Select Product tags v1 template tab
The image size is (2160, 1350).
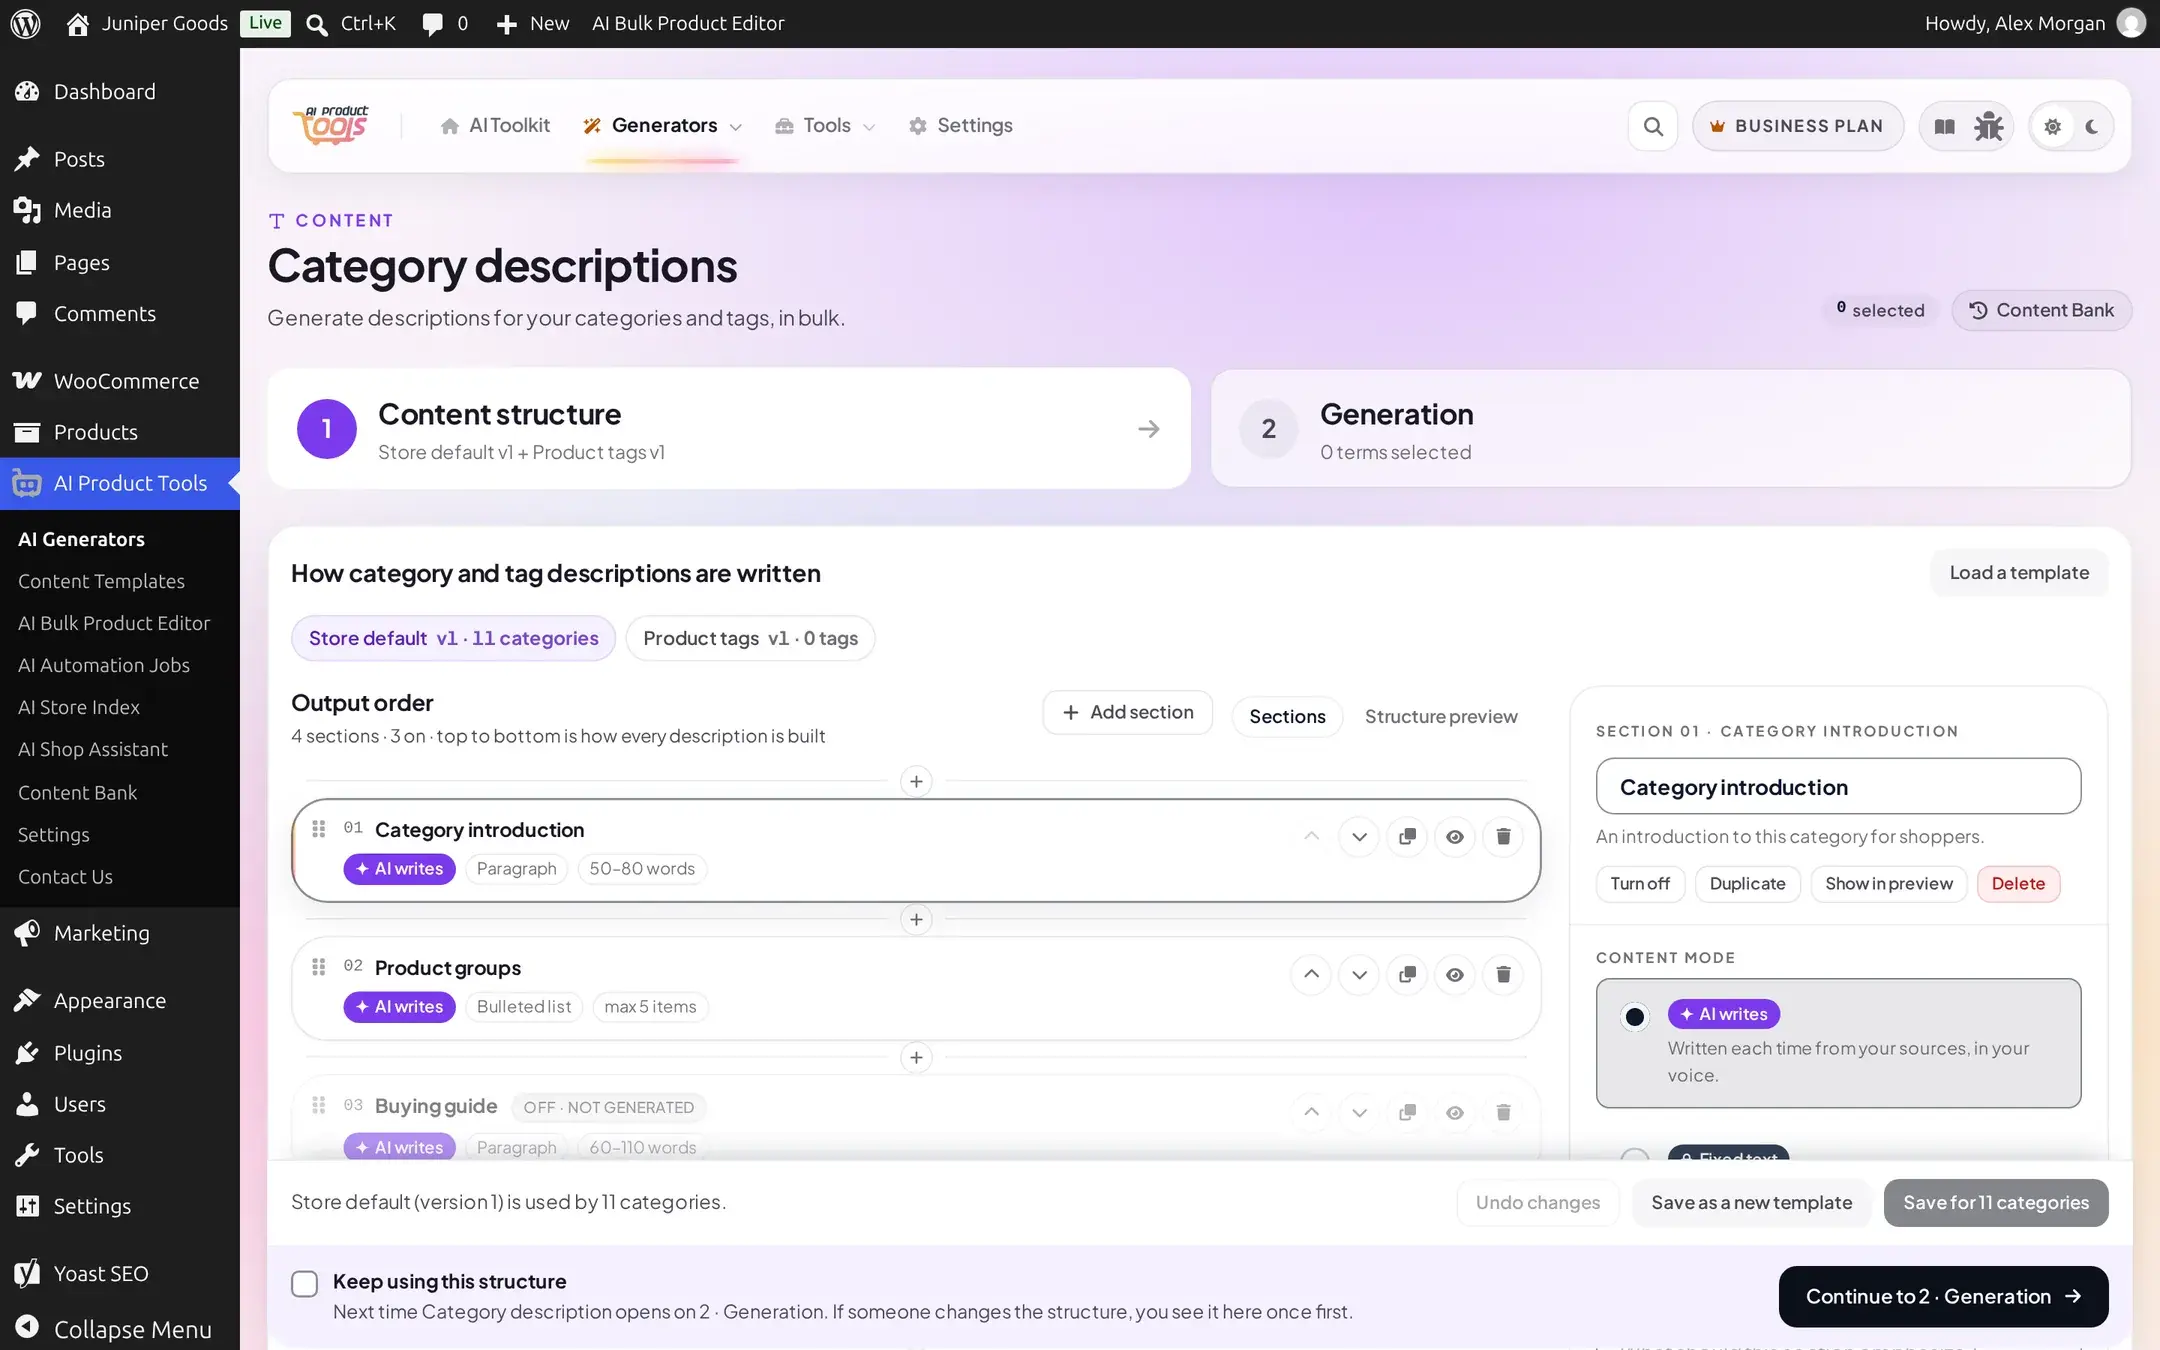pyautogui.click(x=750, y=638)
